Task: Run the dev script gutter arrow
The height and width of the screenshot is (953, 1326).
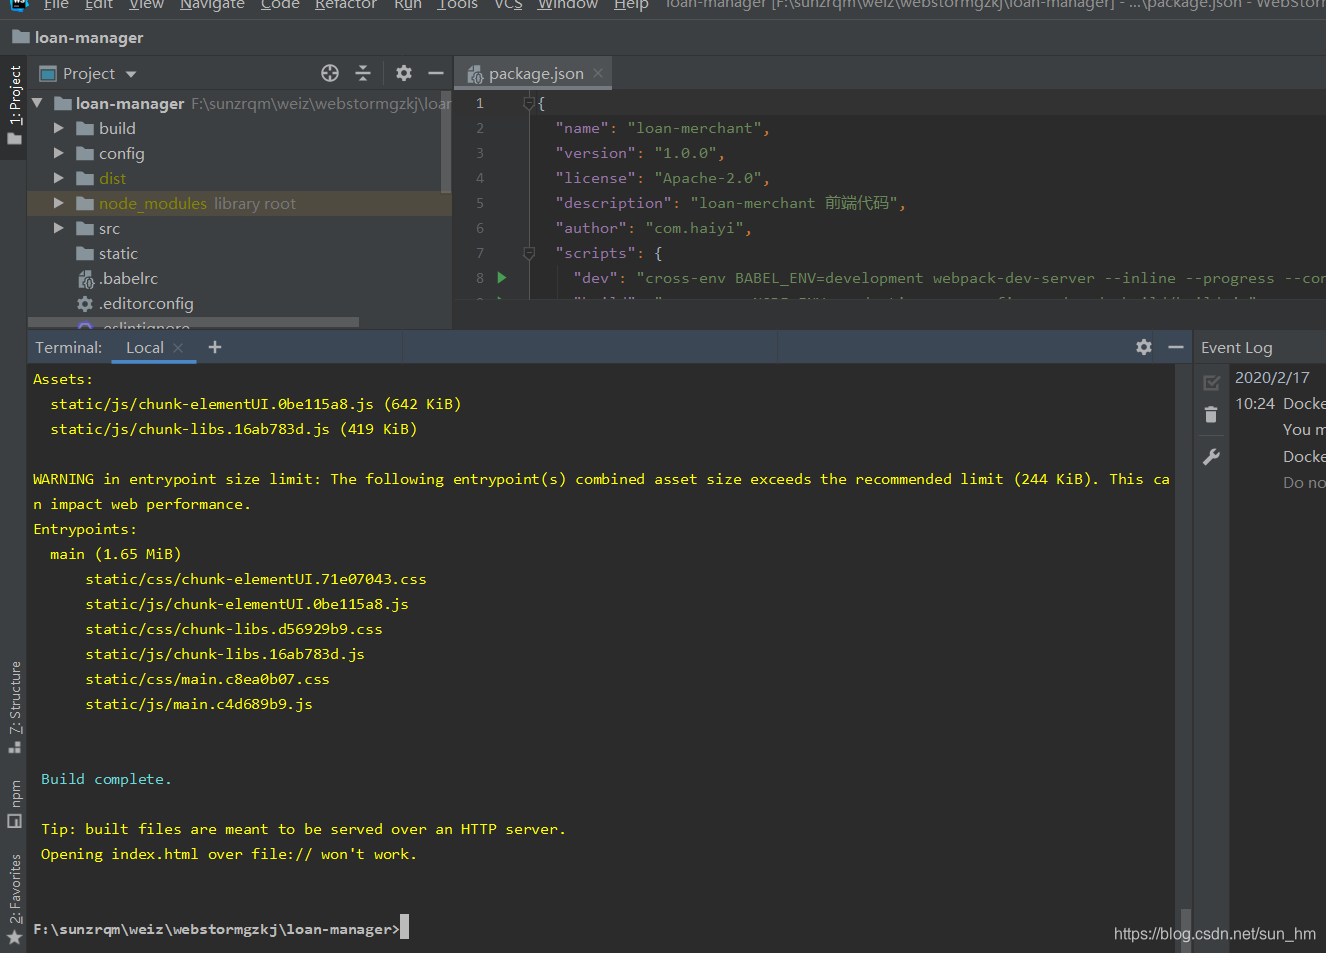Action: point(502,278)
